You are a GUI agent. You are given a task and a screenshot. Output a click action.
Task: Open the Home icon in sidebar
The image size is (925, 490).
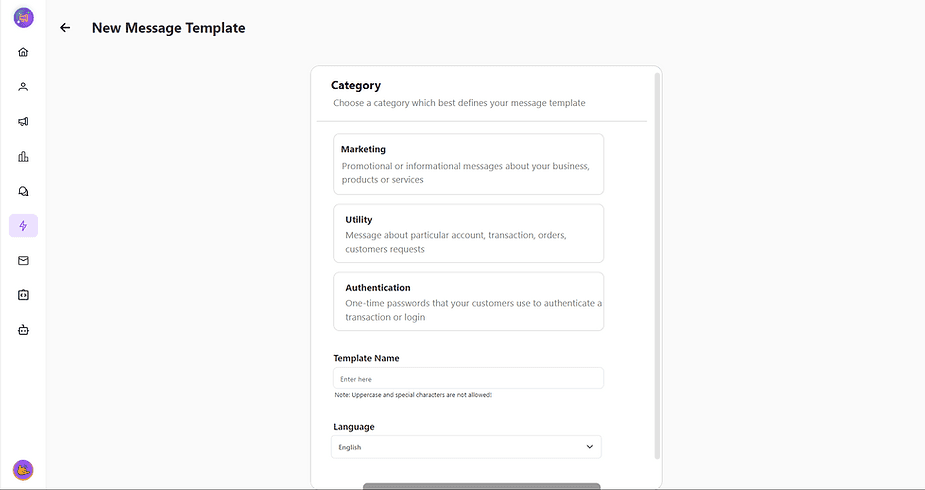23,52
